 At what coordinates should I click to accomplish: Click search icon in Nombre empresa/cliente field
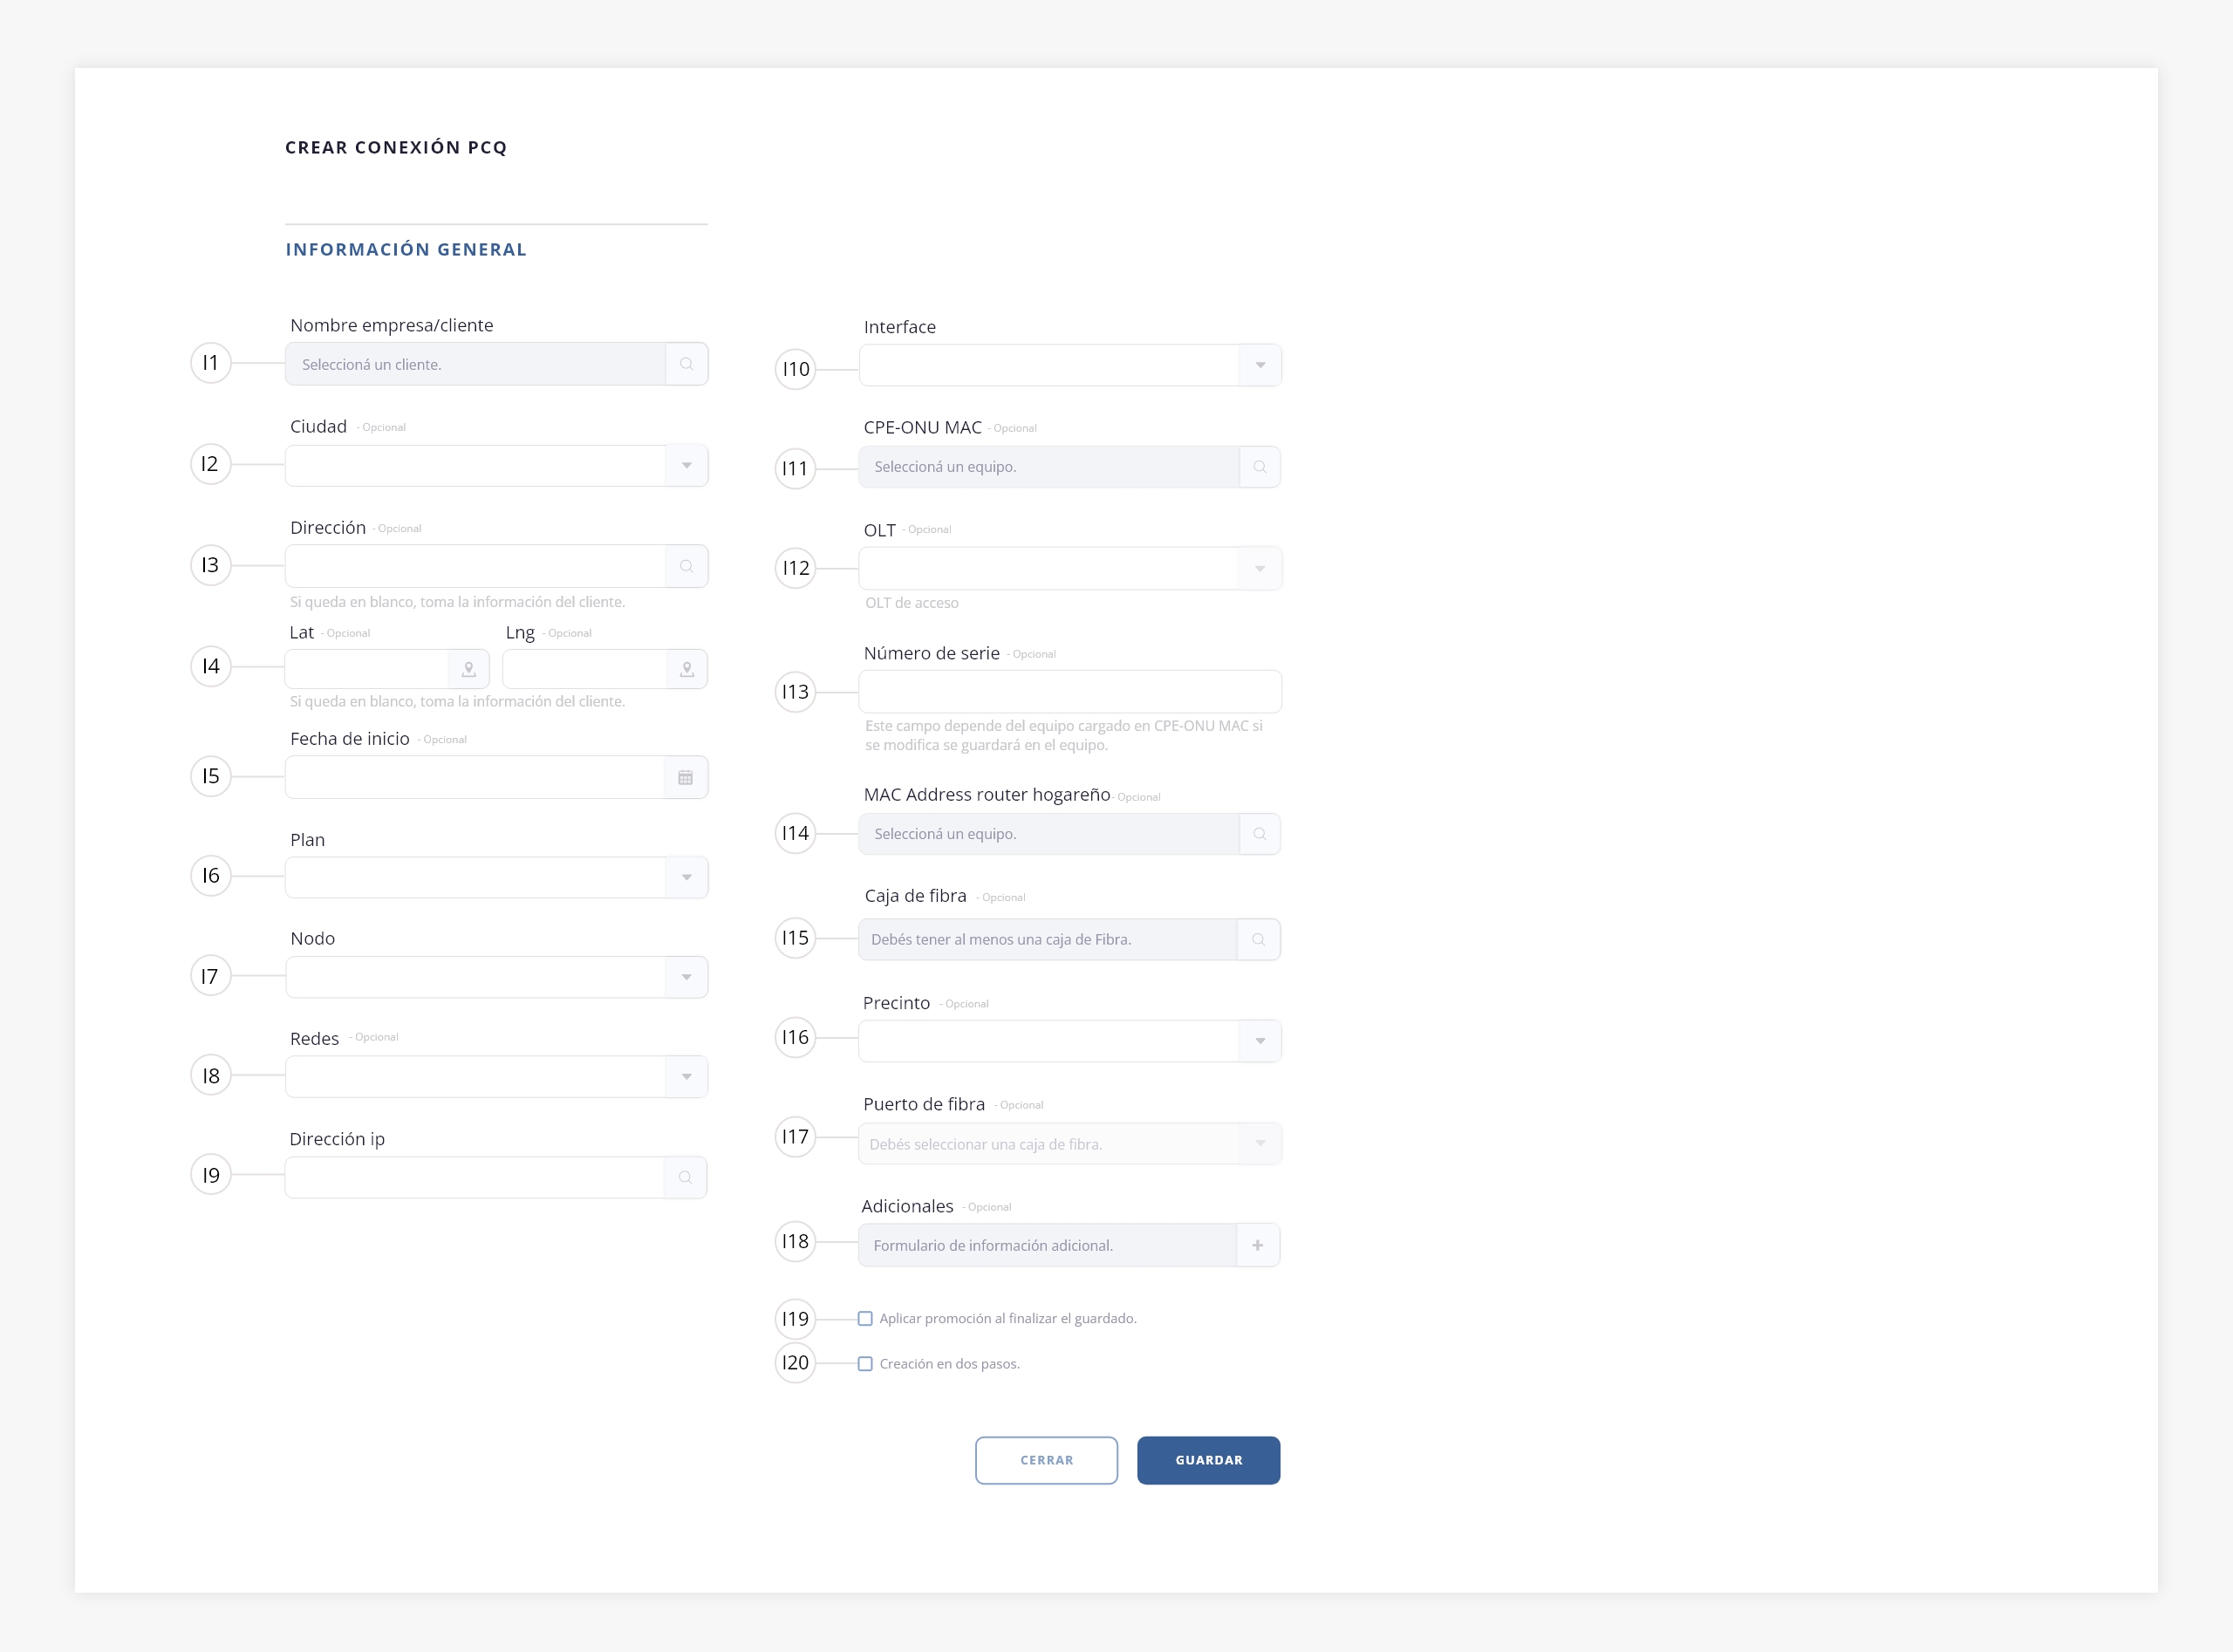686,364
